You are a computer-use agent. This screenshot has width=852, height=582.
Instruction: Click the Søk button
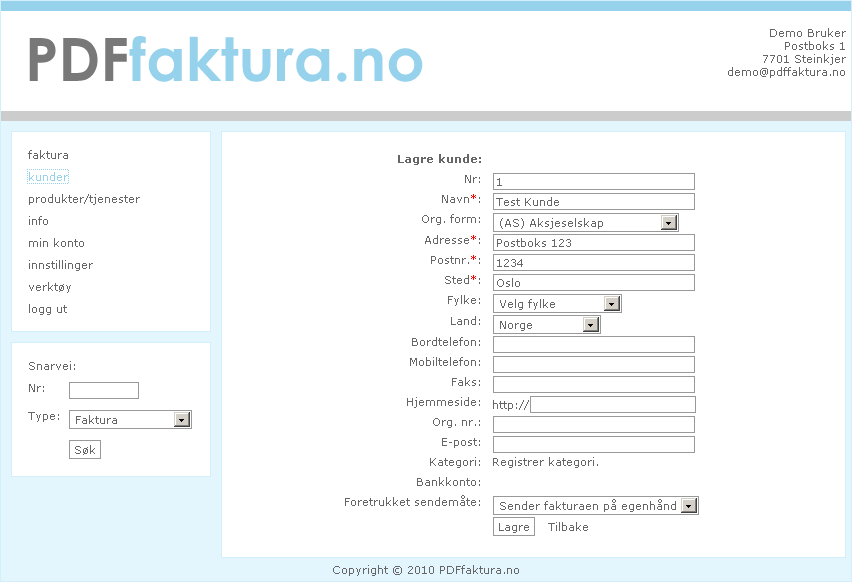[85, 450]
